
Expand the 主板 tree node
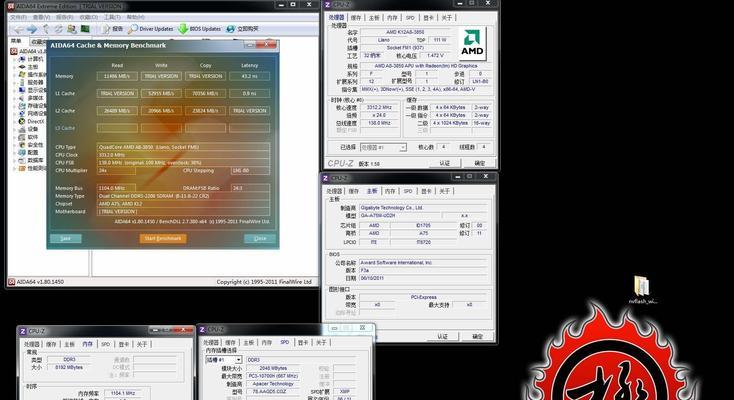click(15, 67)
